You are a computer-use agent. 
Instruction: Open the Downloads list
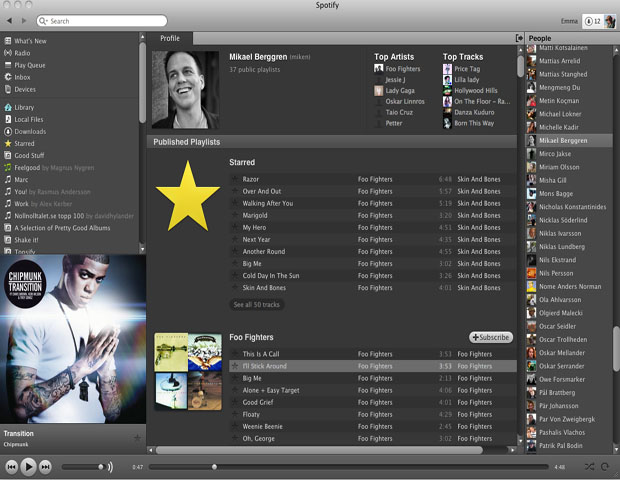pos(30,131)
